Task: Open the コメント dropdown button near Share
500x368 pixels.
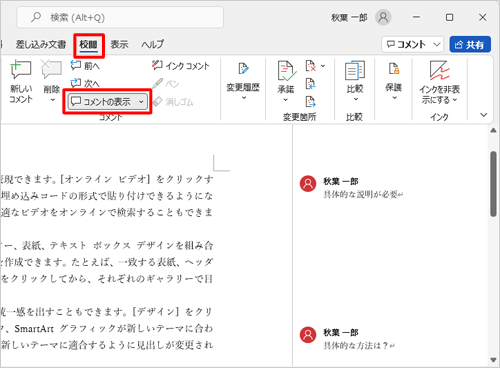Action: (x=412, y=44)
